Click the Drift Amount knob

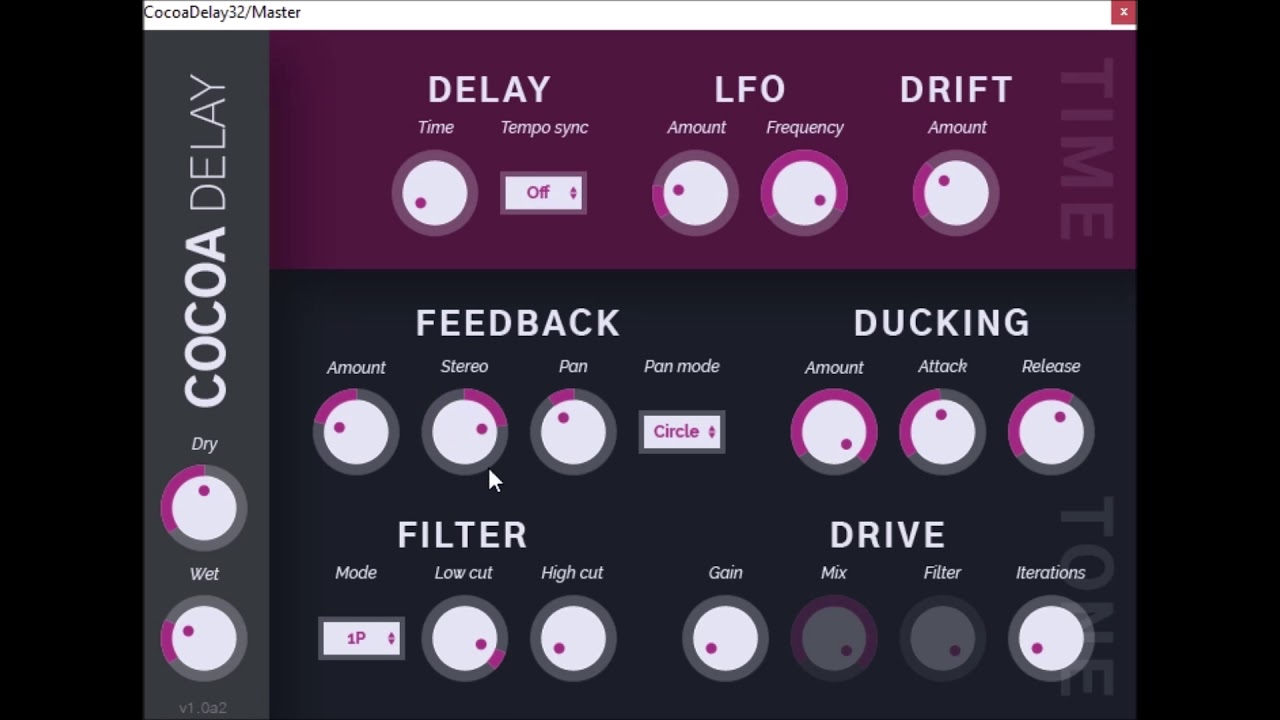click(956, 193)
